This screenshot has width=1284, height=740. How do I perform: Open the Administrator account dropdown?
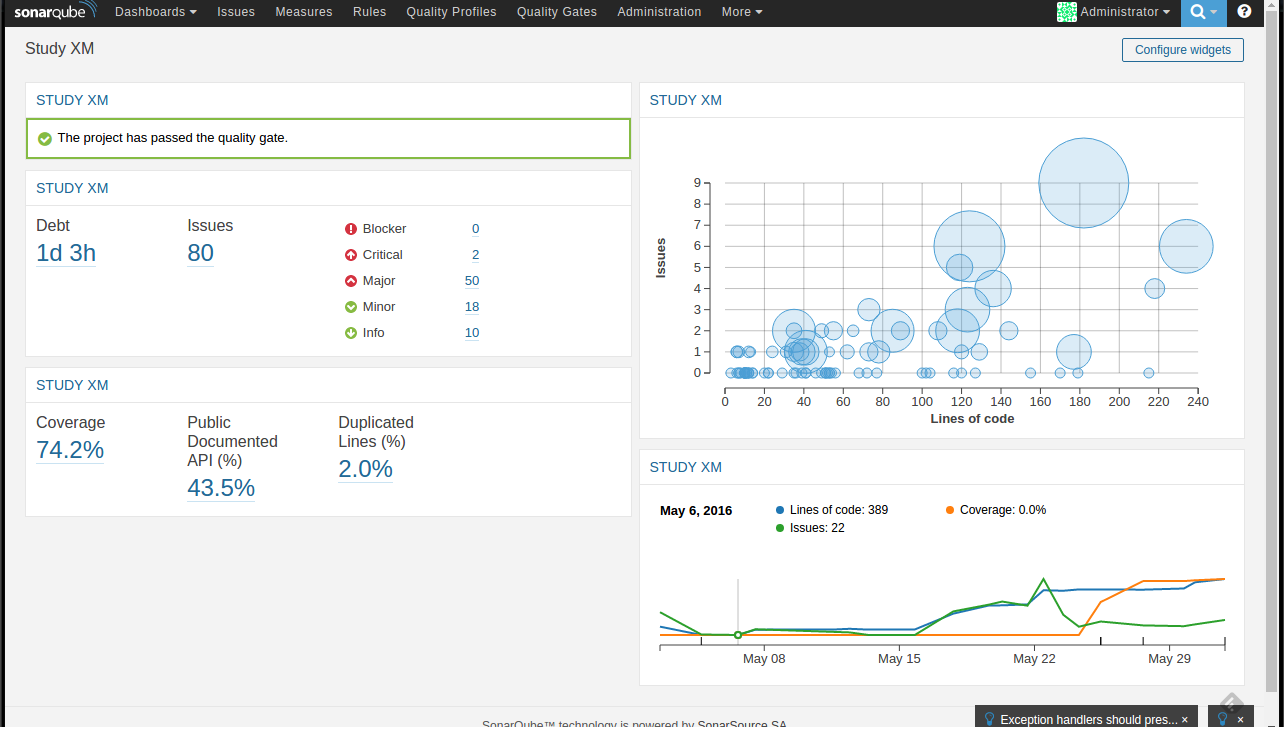click(1125, 12)
